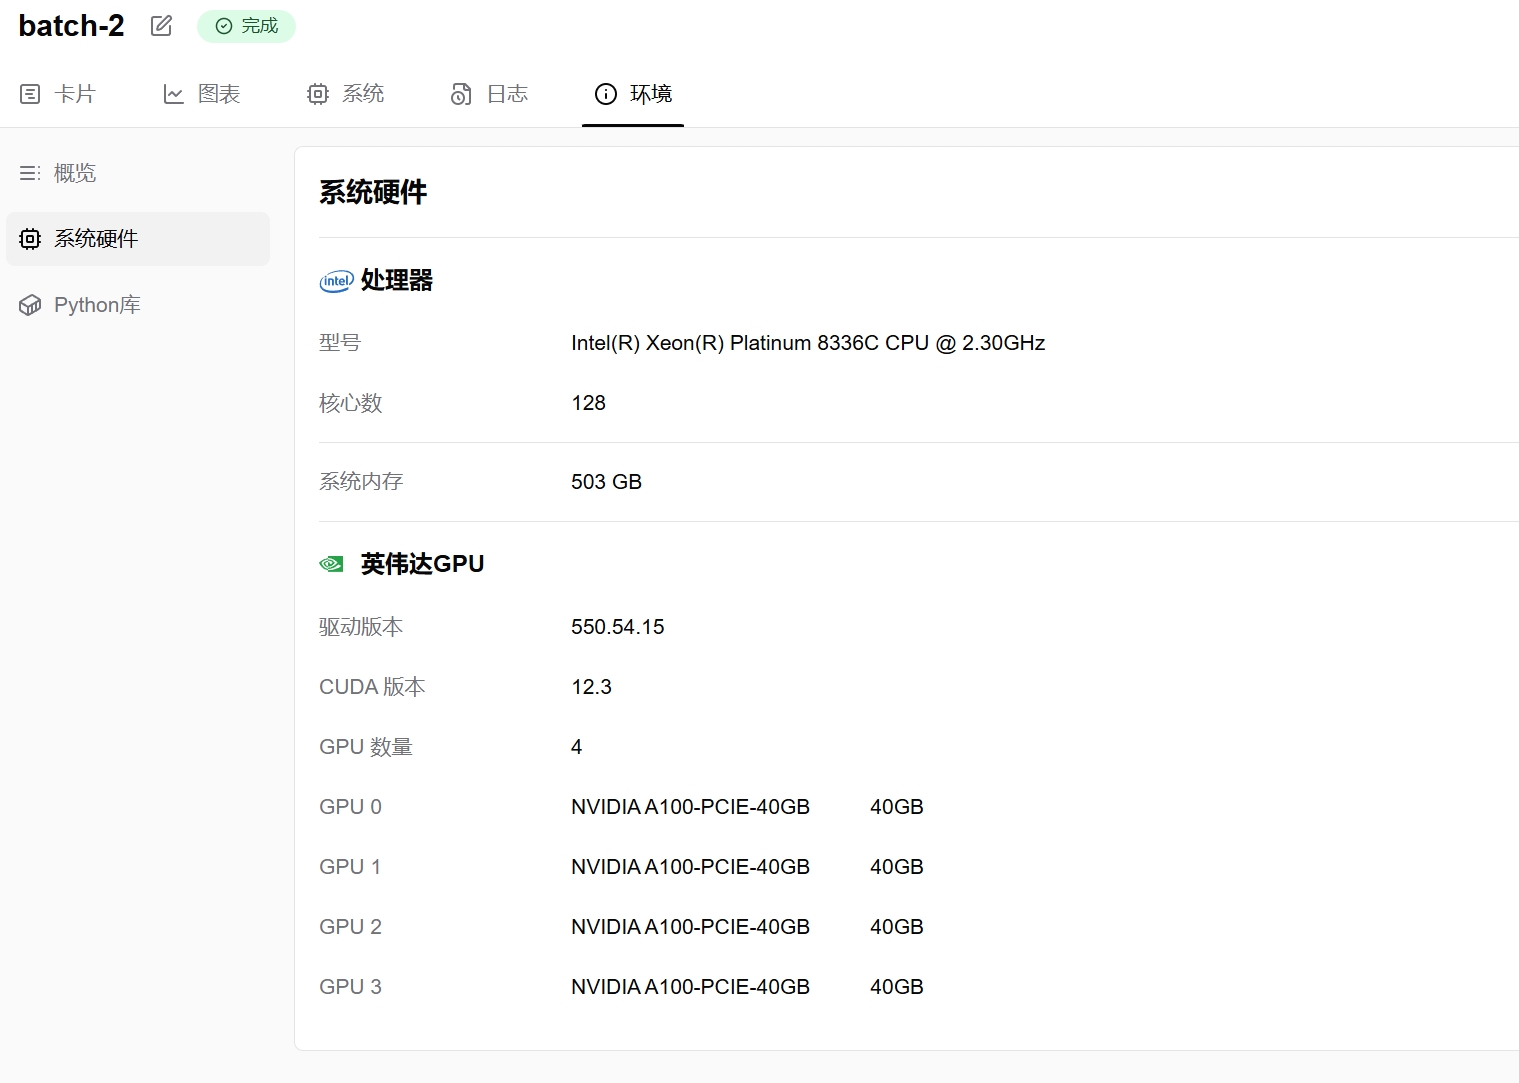Switch to the 图表 tab
Viewport: 1519px width, 1083px height.
tap(220, 93)
